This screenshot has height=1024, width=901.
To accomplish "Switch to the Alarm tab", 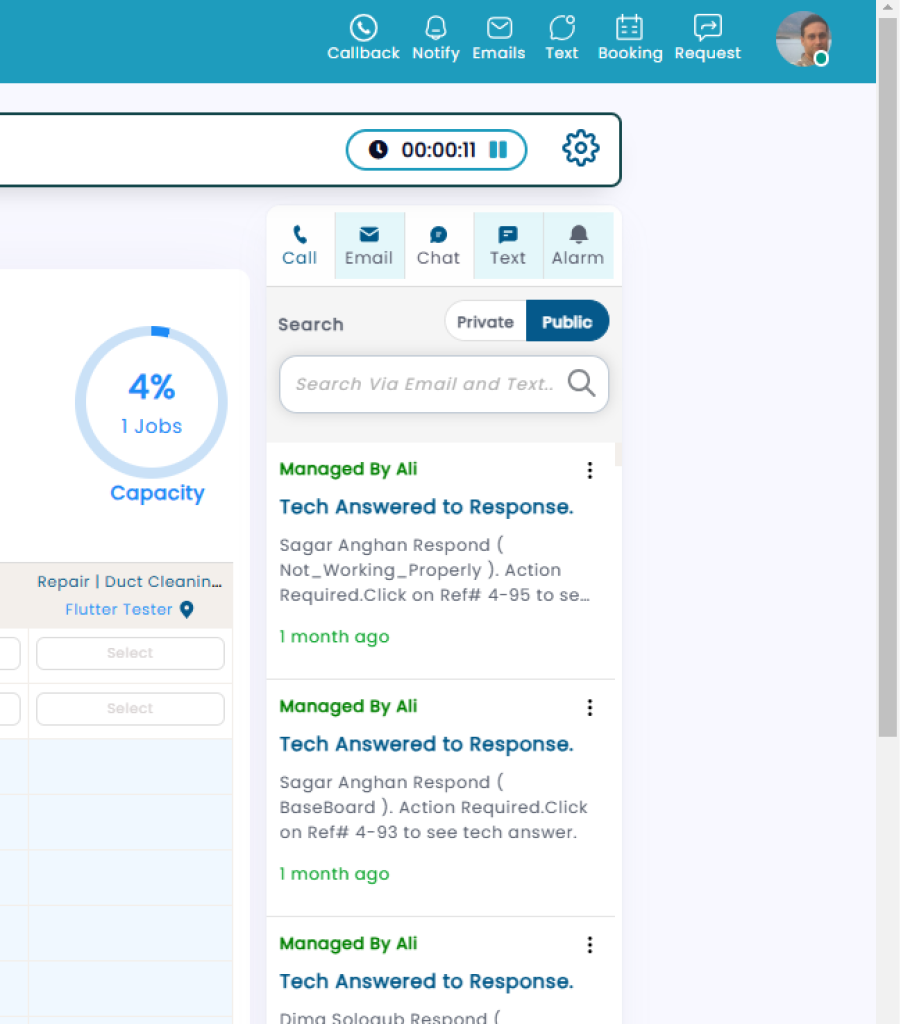I will [578, 246].
